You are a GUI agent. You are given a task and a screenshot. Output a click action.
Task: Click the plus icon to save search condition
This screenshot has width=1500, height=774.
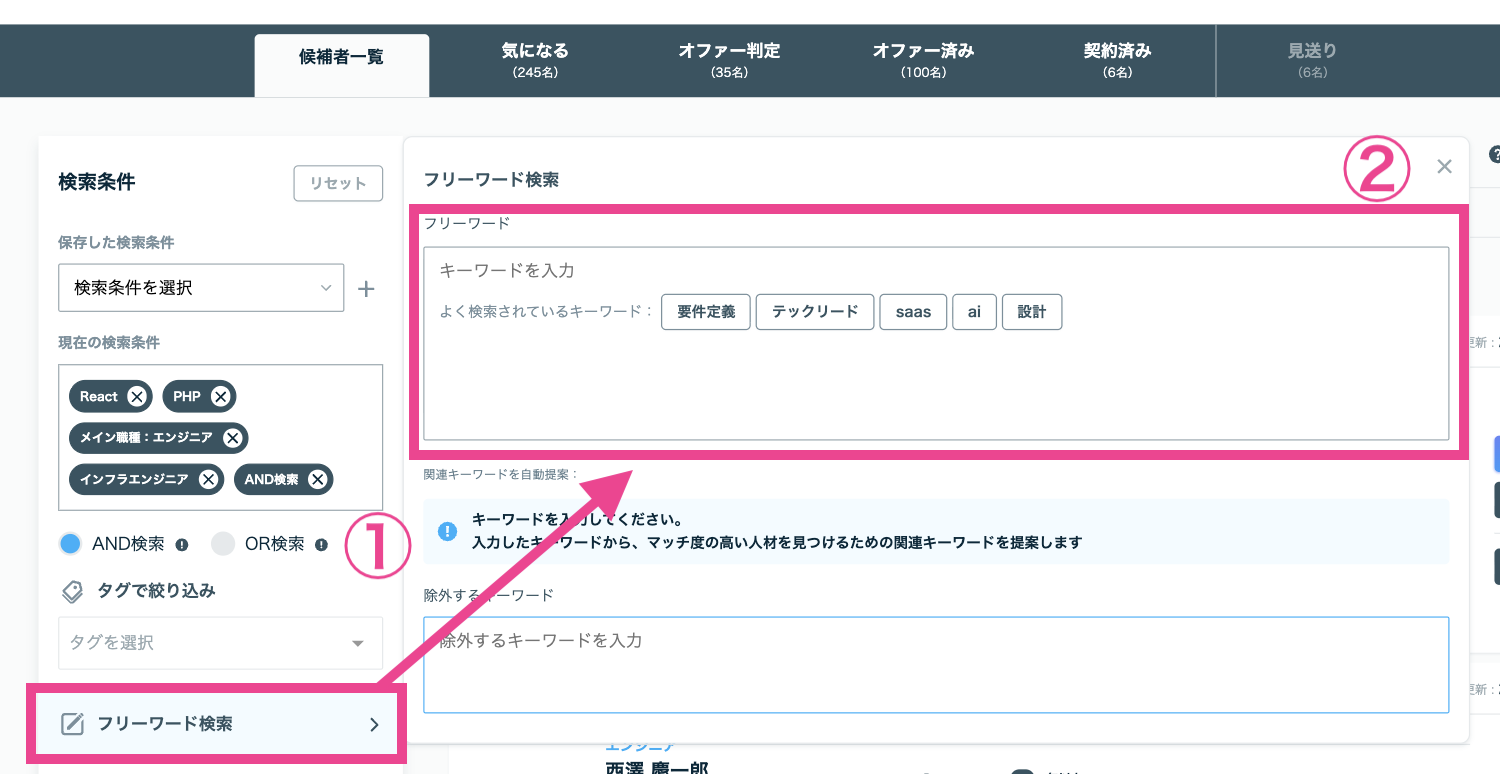[366, 289]
